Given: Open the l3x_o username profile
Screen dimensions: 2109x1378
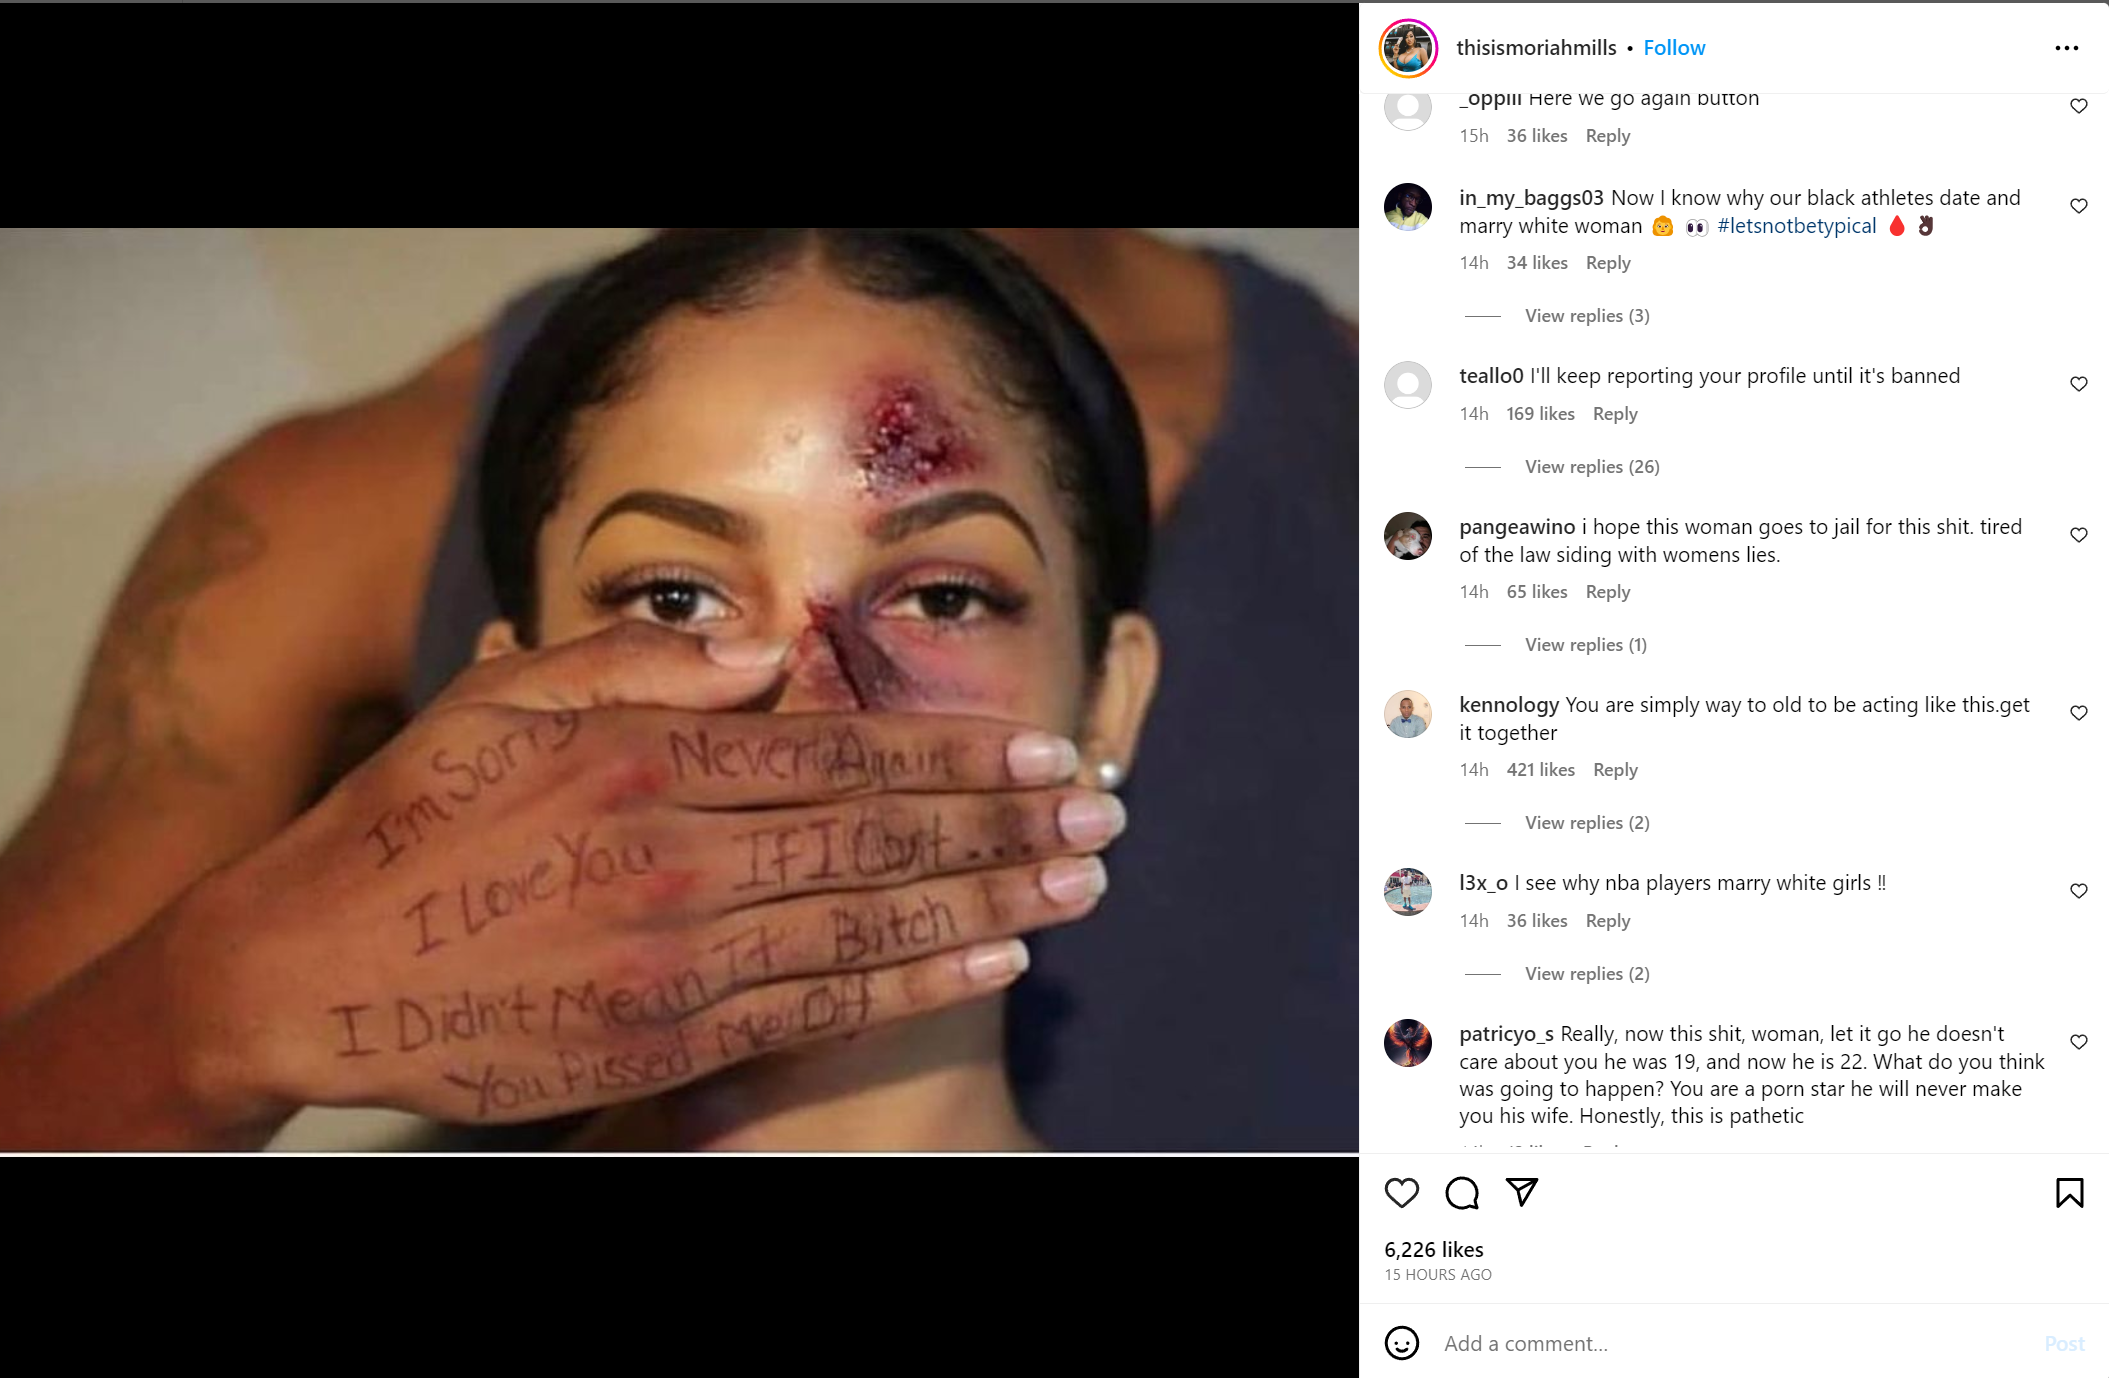Looking at the screenshot, I should pyautogui.click(x=1483, y=883).
